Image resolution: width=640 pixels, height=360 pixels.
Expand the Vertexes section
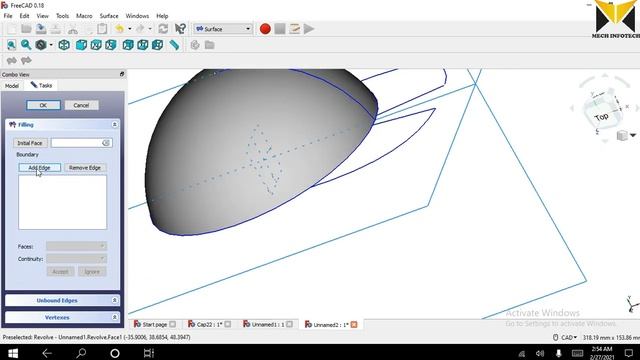pos(115,317)
